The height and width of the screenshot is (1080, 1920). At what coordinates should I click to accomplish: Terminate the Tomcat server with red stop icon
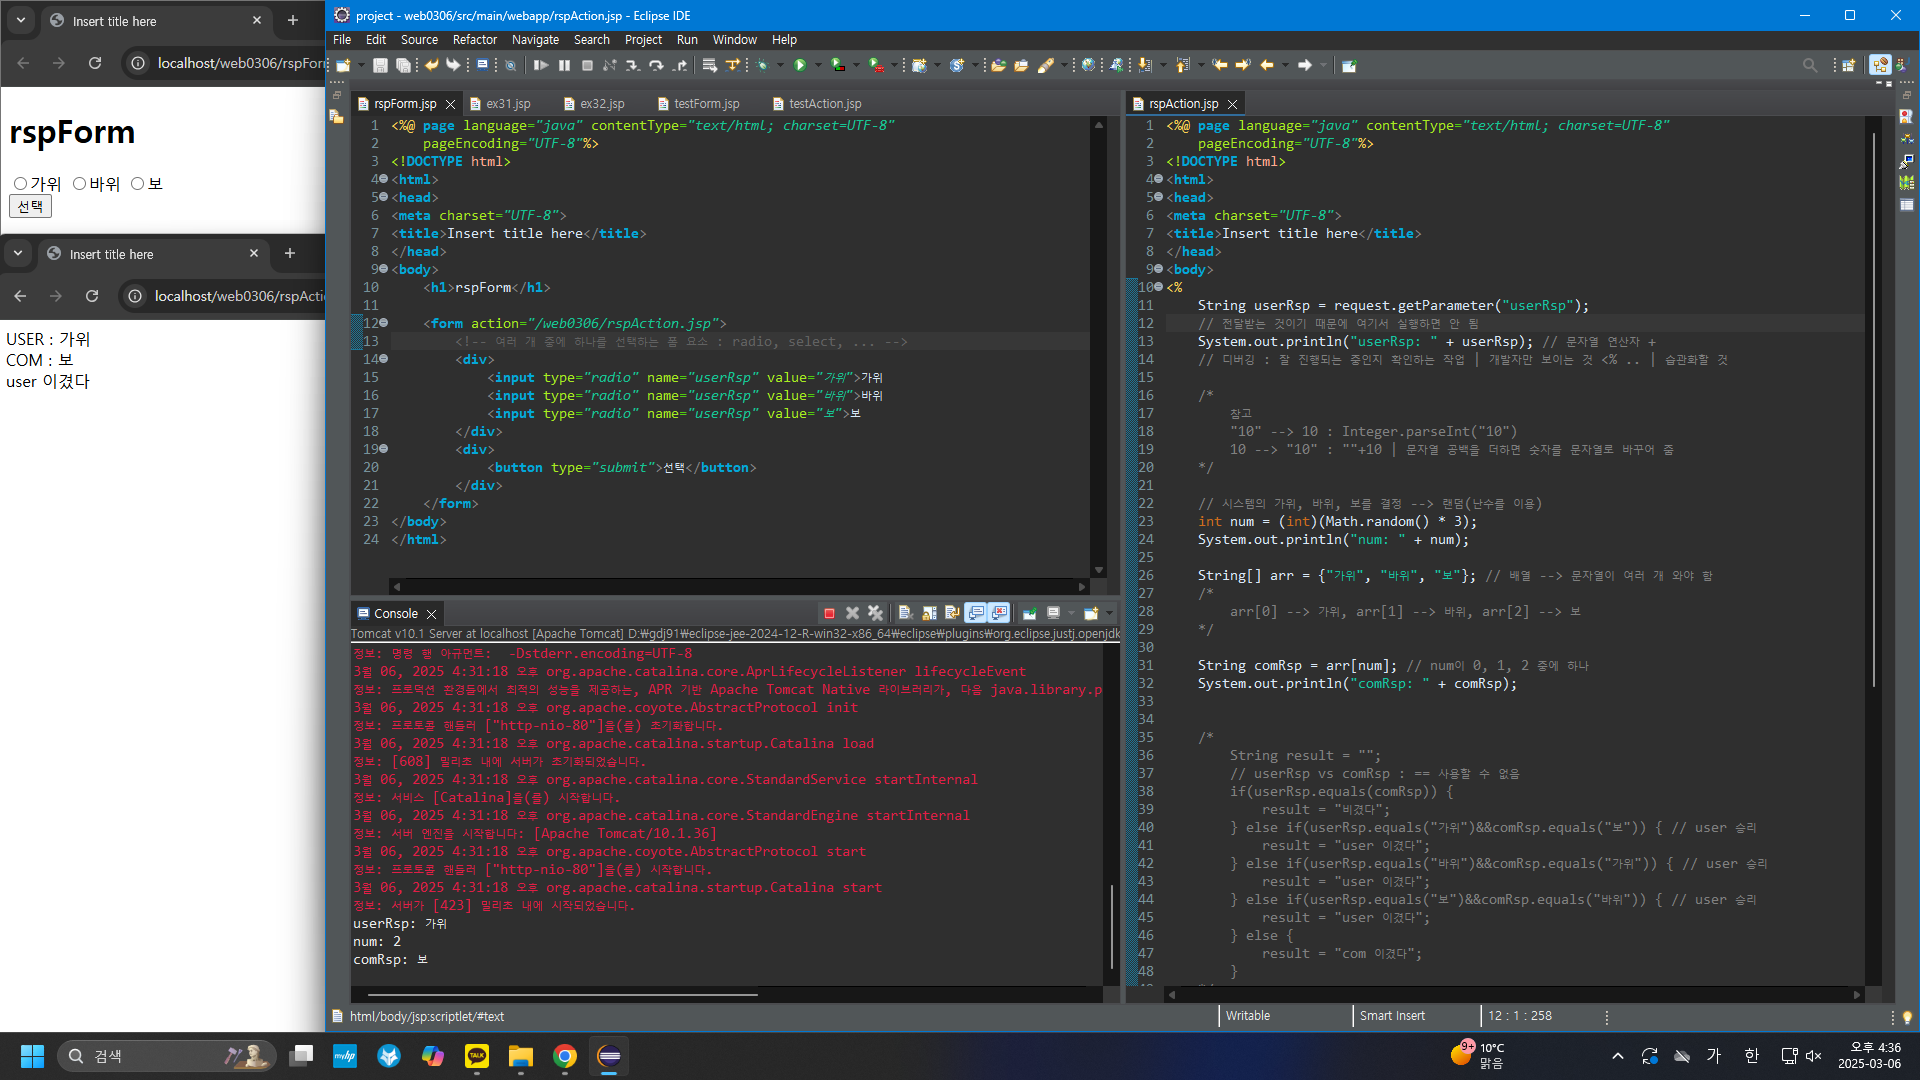(829, 613)
